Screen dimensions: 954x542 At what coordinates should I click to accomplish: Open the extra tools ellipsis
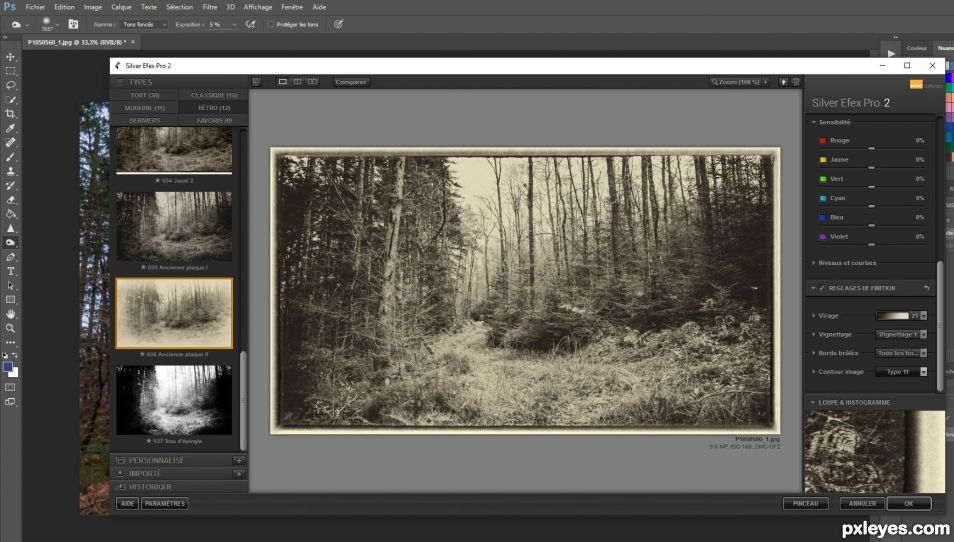[10, 342]
